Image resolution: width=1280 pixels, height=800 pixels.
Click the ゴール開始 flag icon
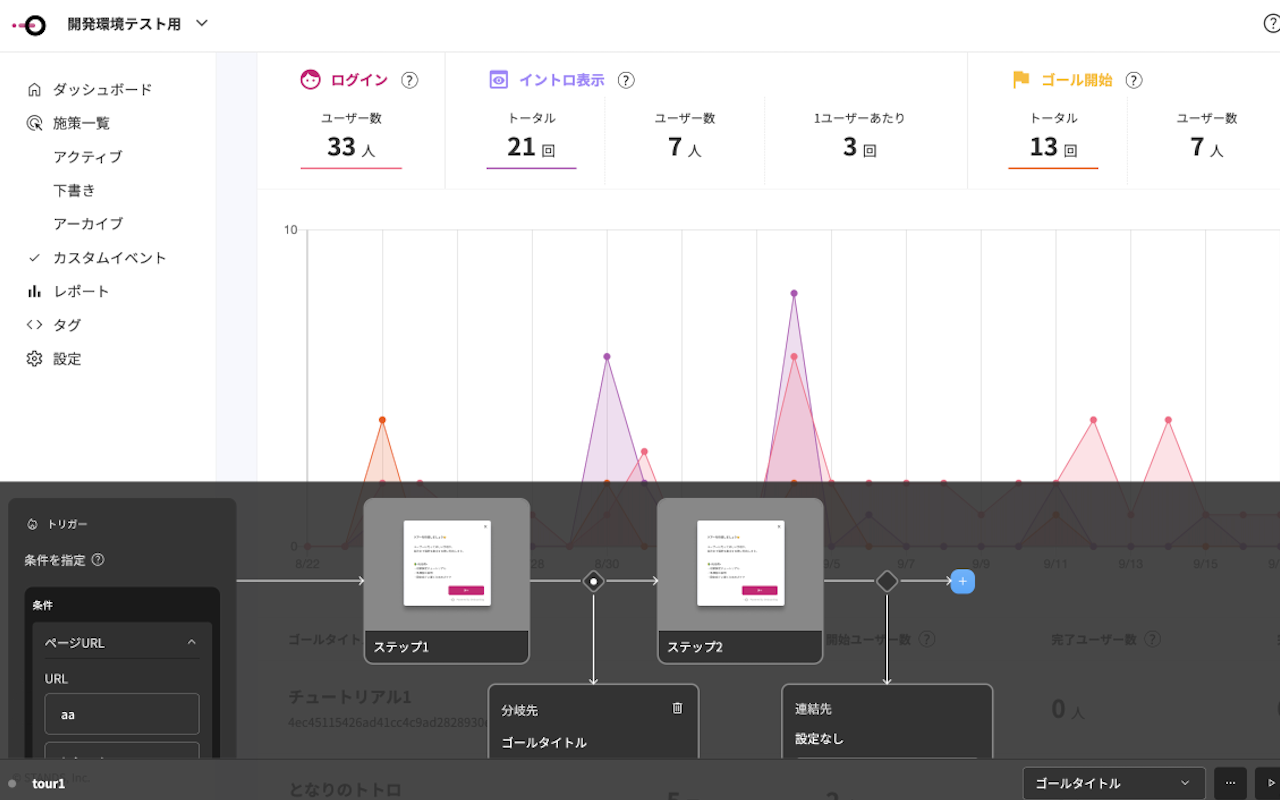[1021, 80]
